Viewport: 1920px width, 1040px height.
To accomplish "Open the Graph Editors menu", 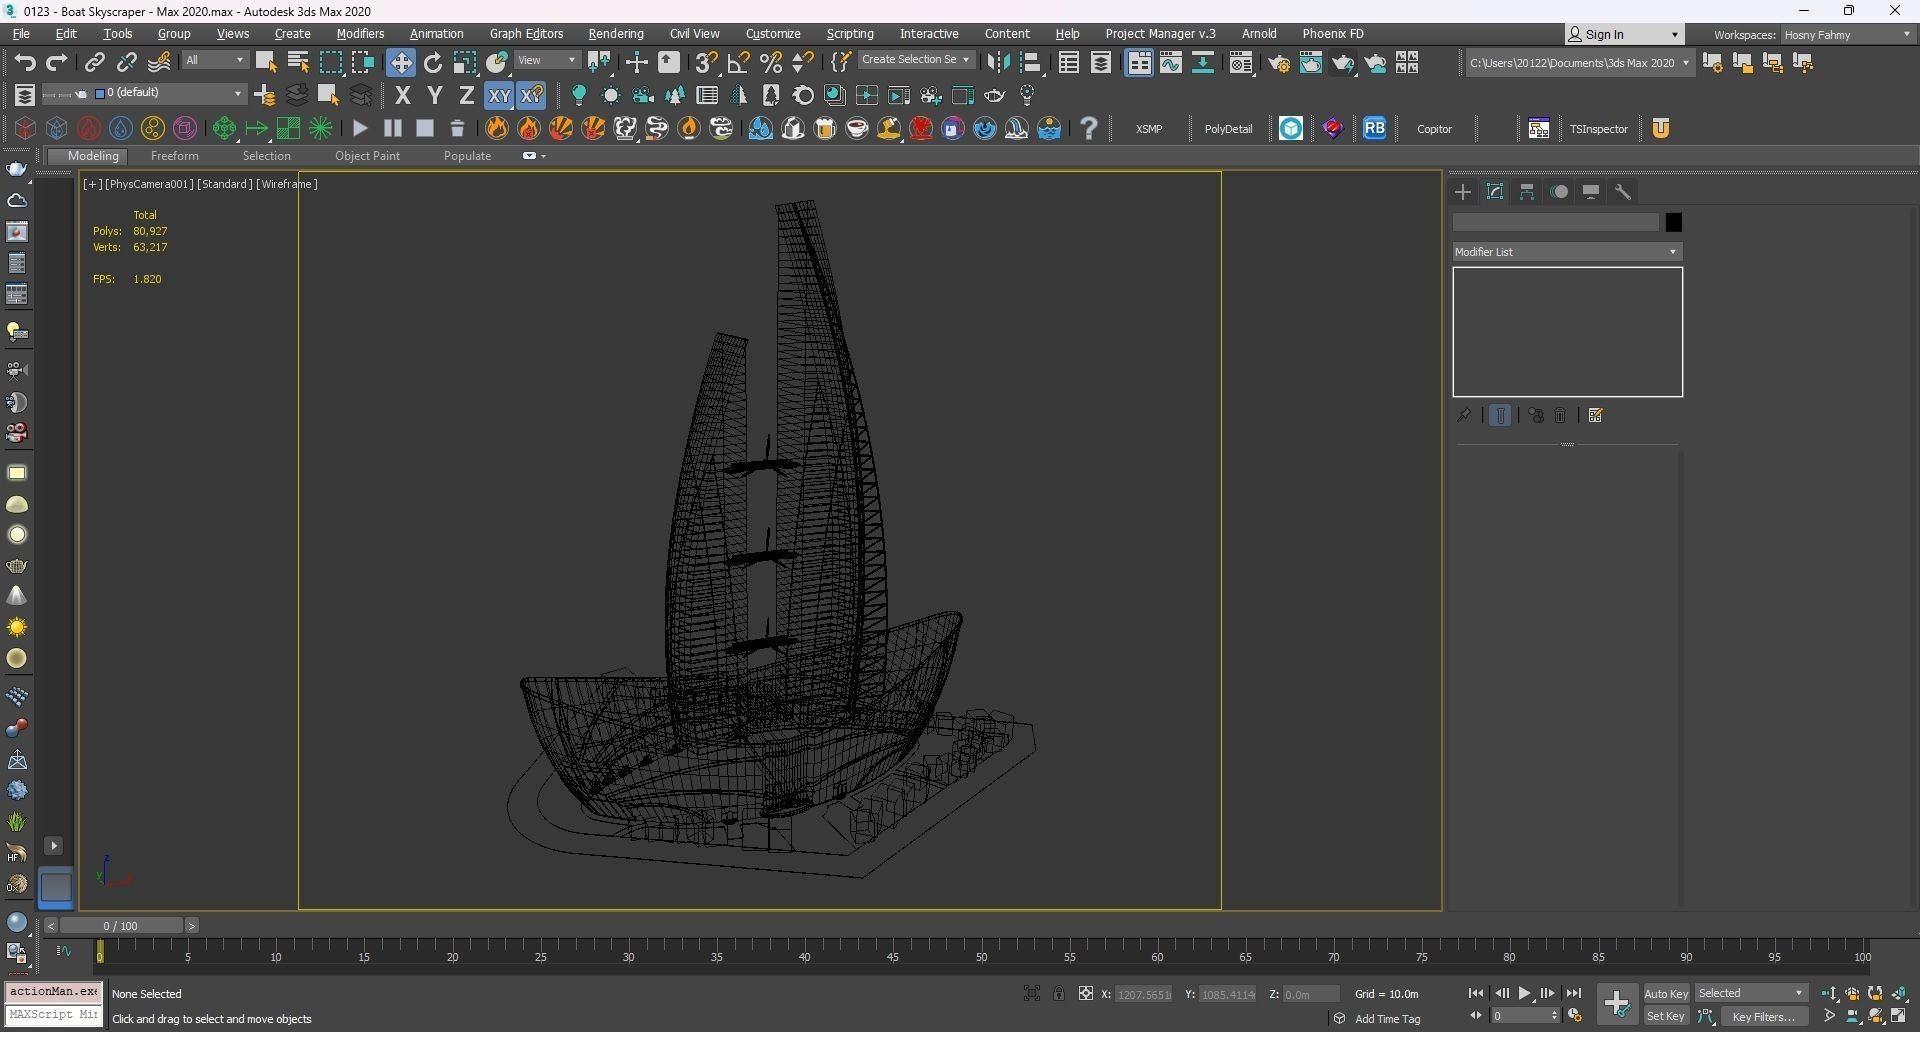I will pyautogui.click(x=526, y=34).
